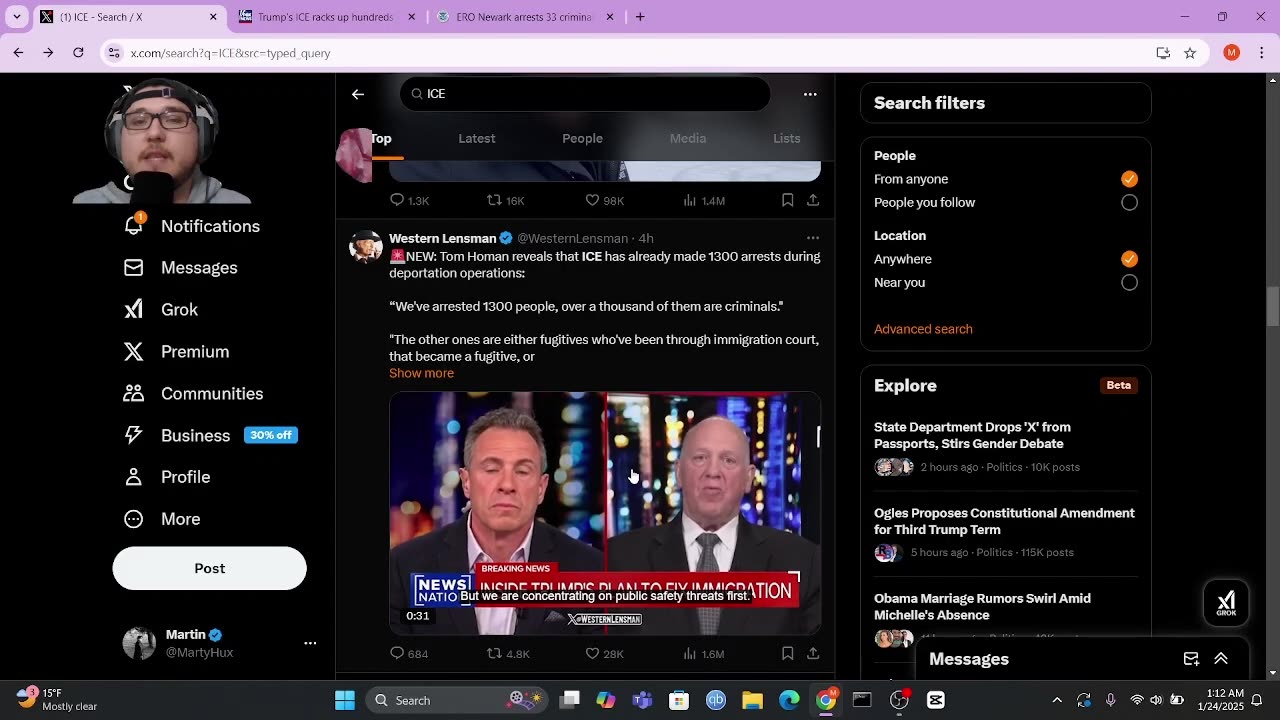Open the Advanced search link
The image size is (1280, 720).
[x=923, y=329]
